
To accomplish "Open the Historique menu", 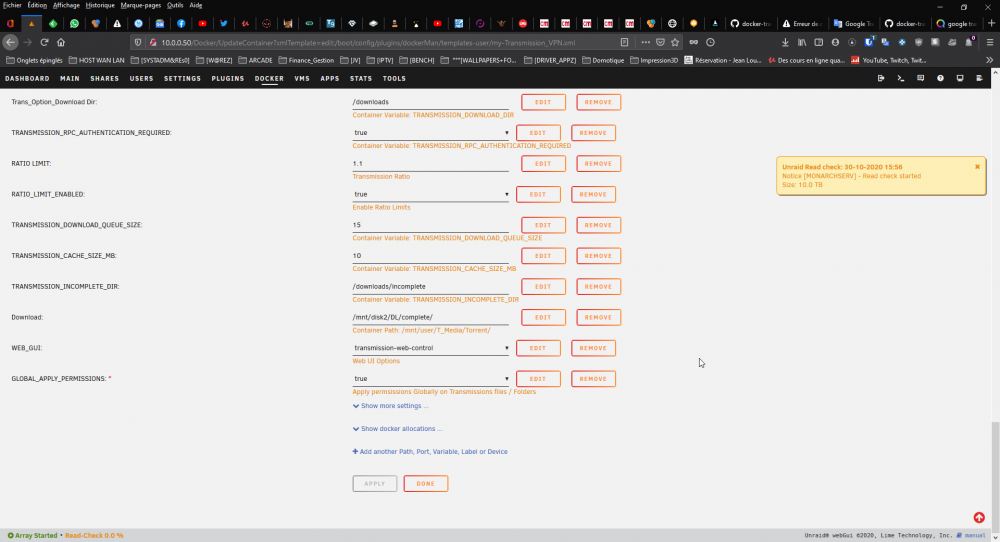I will [x=100, y=5].
